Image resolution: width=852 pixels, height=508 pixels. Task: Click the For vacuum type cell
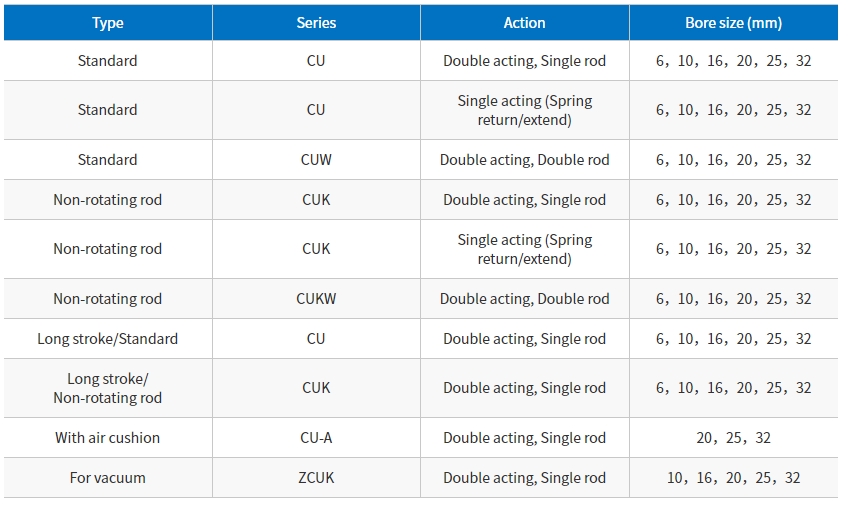(108, 478)
